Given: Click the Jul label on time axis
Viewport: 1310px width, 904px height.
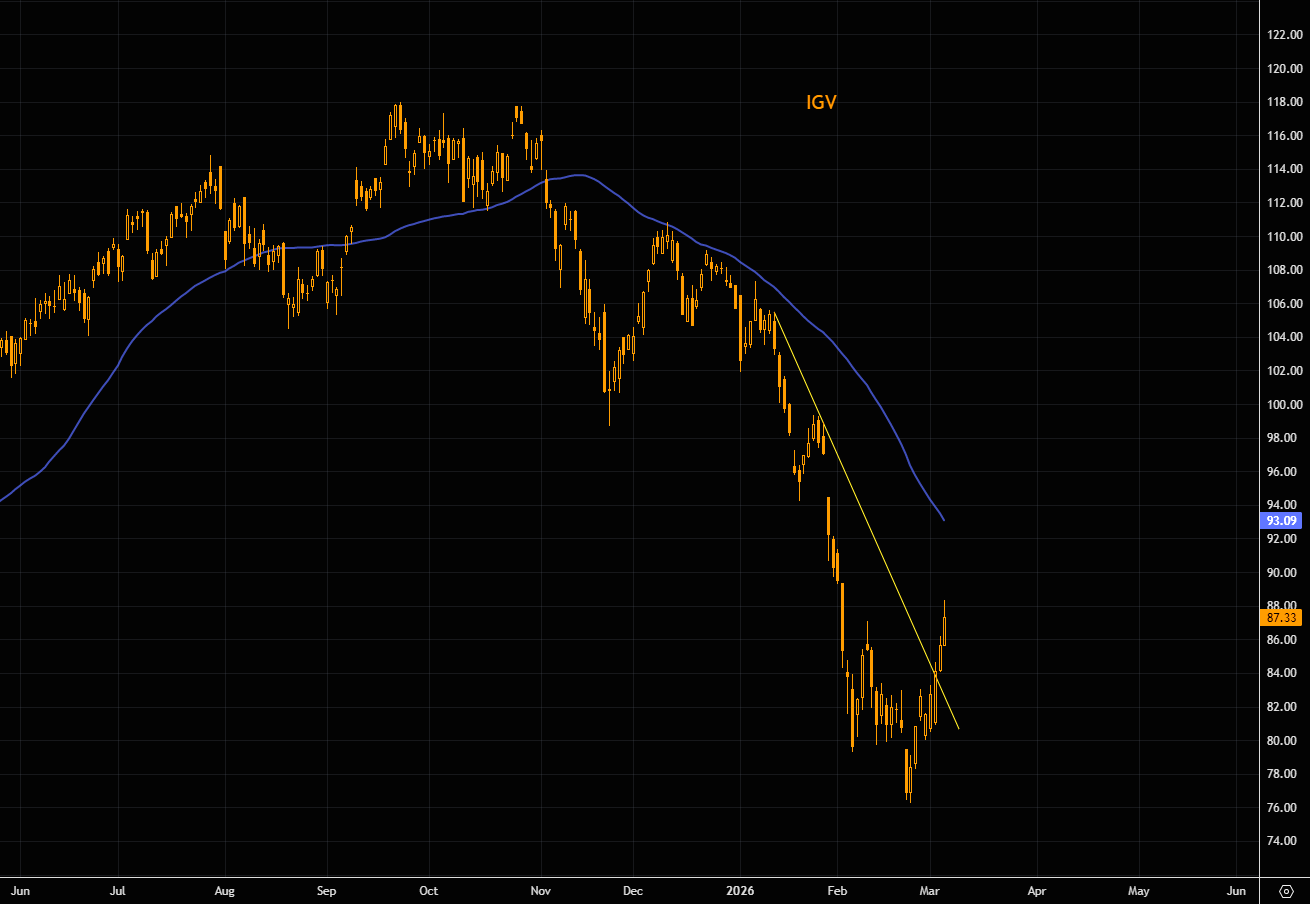Looking at the screenshot, I should [x=118, y=889].
